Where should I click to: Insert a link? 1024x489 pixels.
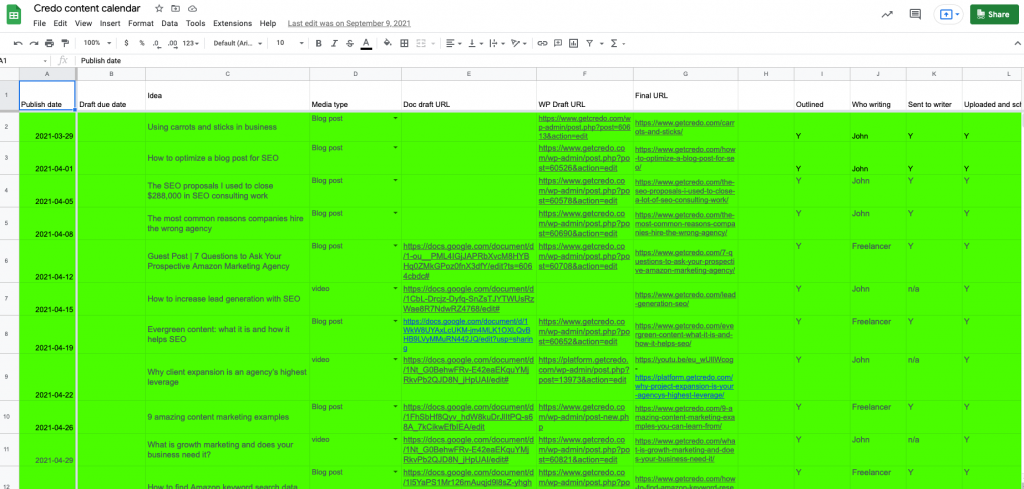(542, 43)
